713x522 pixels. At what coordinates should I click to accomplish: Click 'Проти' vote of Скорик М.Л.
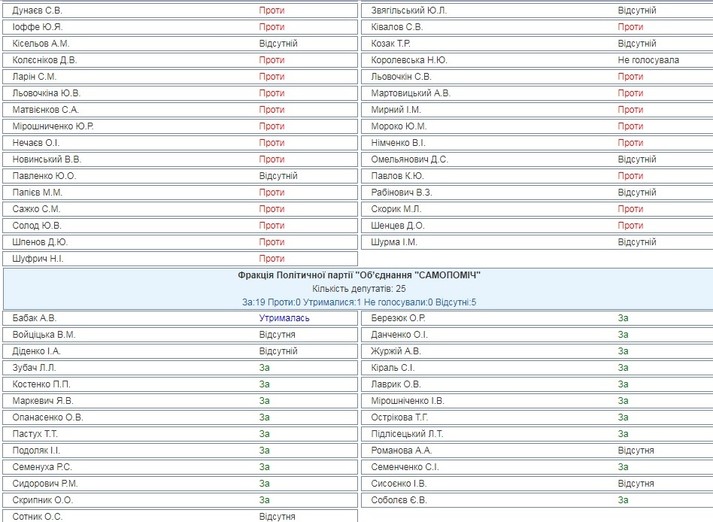[630, 209]
